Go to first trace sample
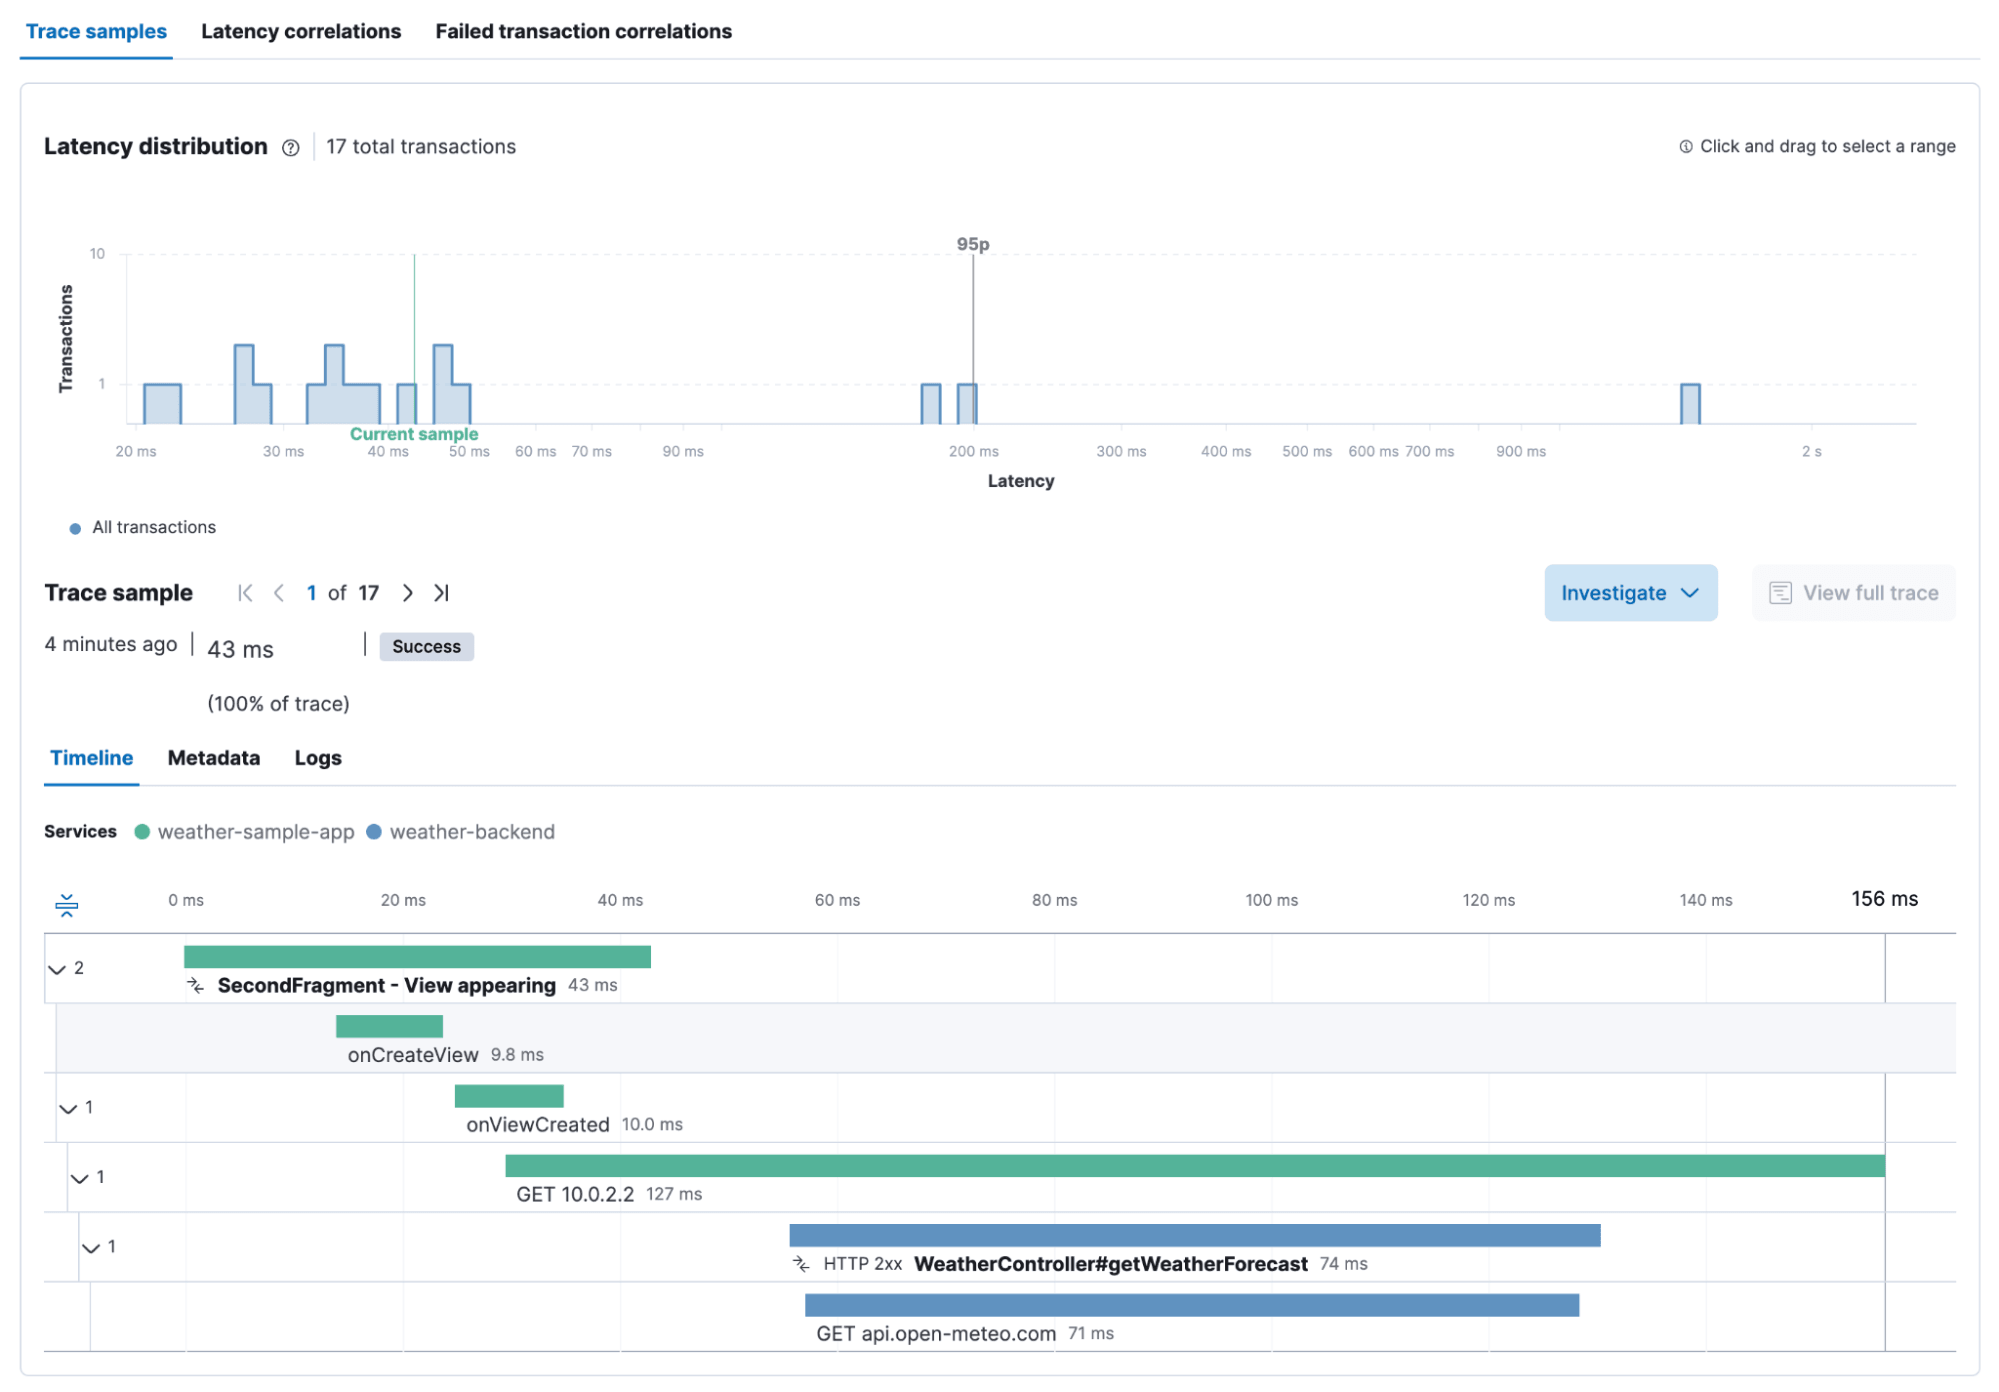 (x=245, y=593)
